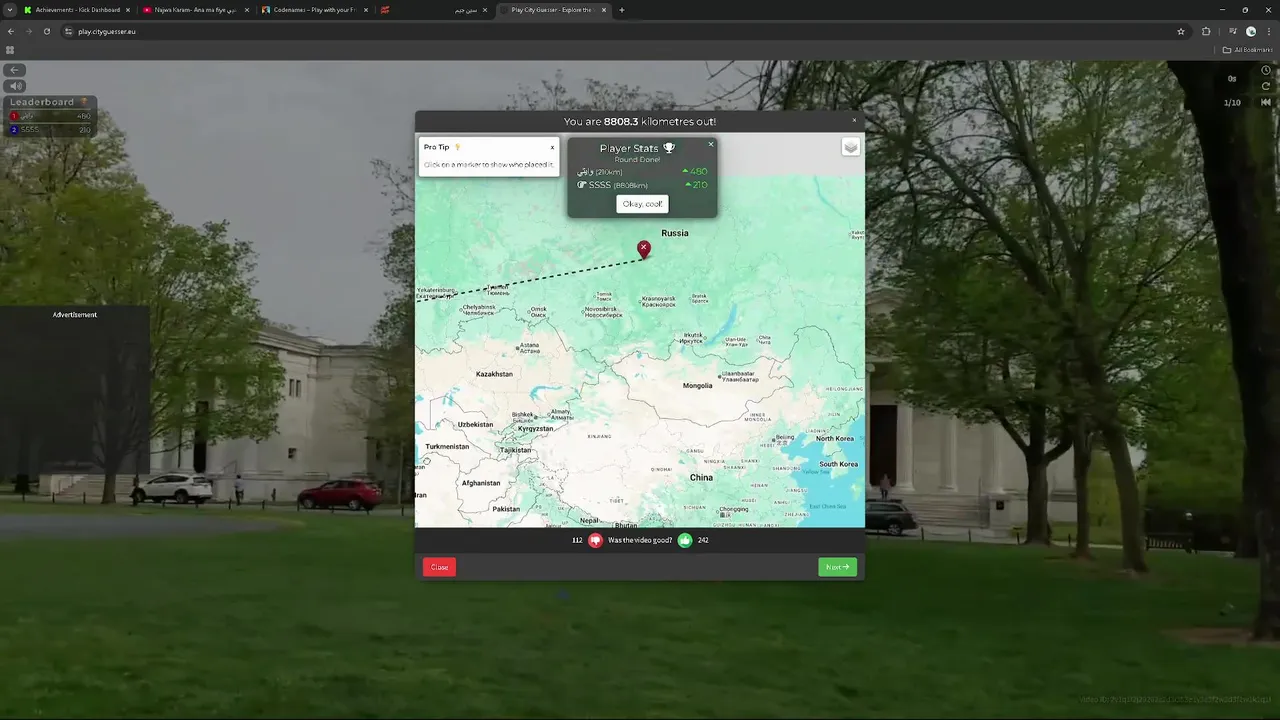Image resolution: width=1280 pixels, height=720 pixels.
Task: Click the 1/10 round counter
Action: click(x=1232, y=102)
